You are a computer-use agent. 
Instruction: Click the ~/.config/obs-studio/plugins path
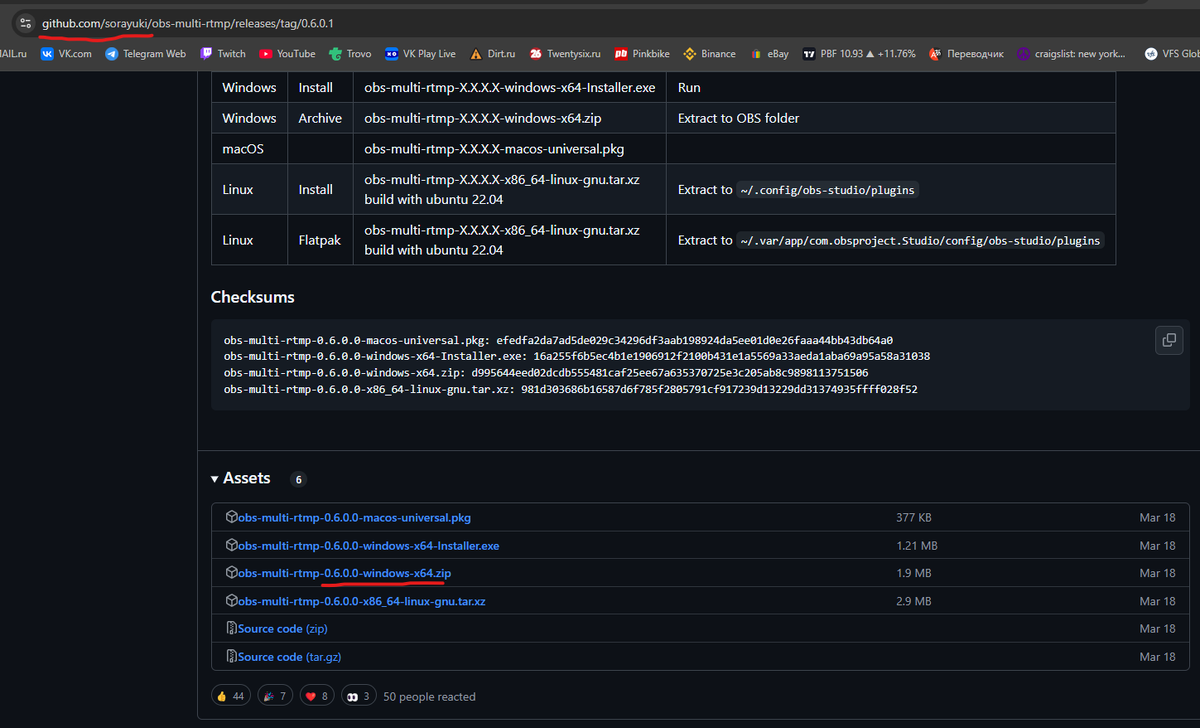827,190
